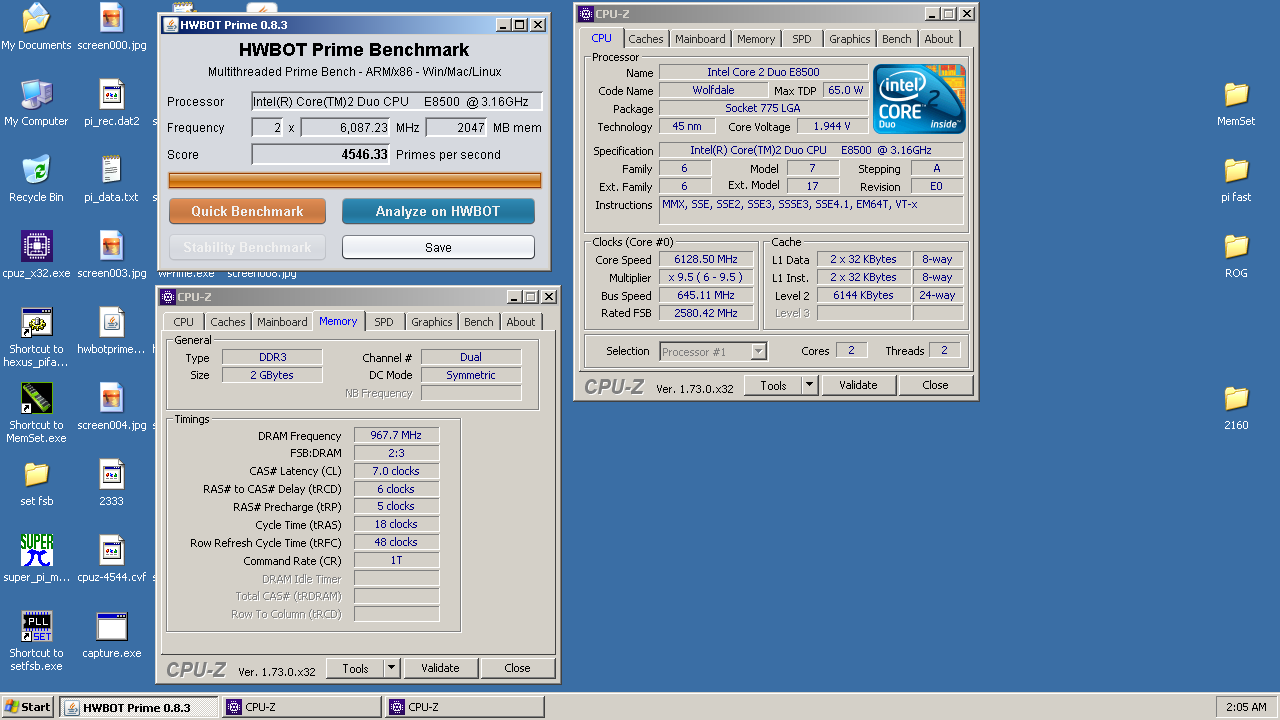The height and width of the screenshot is (720, 1280).
Task: Click the CAS# Latency 7.0 clocks value
Action: tap(397, 471)
